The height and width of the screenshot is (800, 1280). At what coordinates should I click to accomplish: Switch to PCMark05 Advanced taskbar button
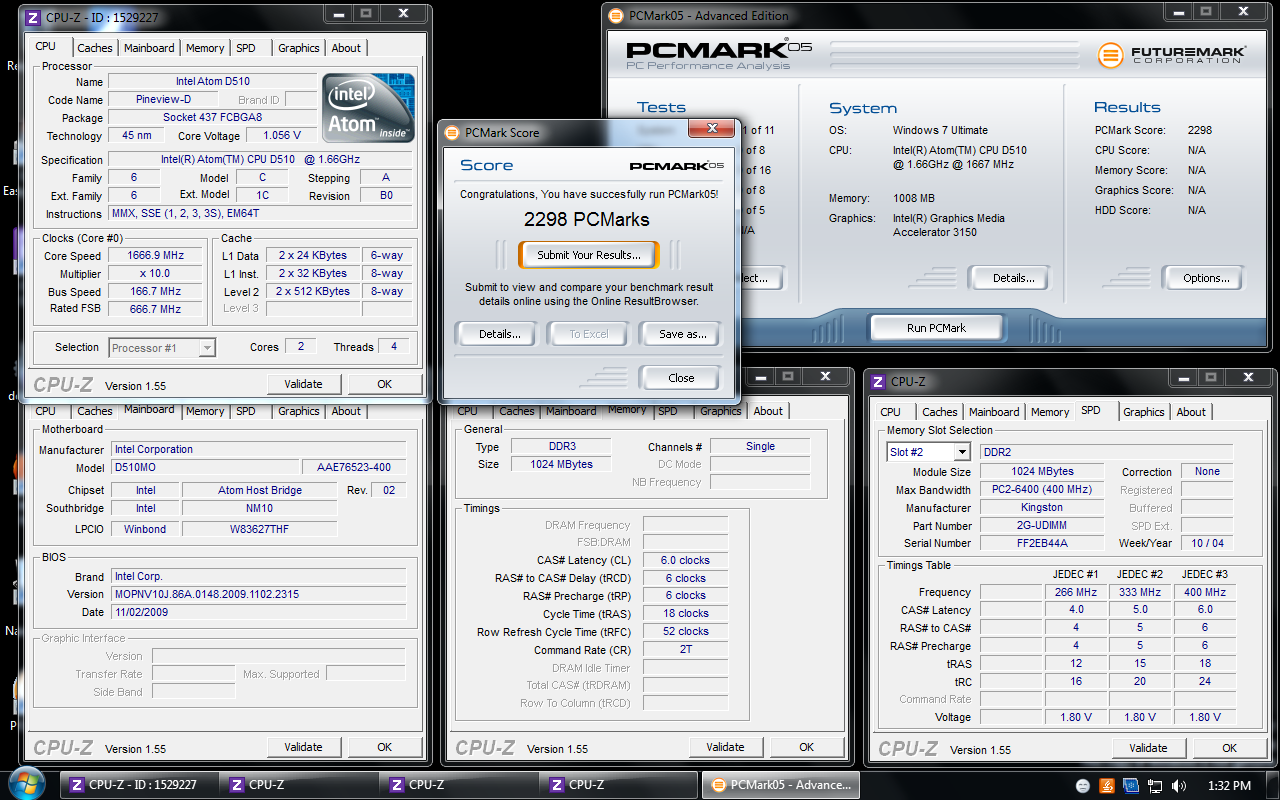(x=780, y=785)
